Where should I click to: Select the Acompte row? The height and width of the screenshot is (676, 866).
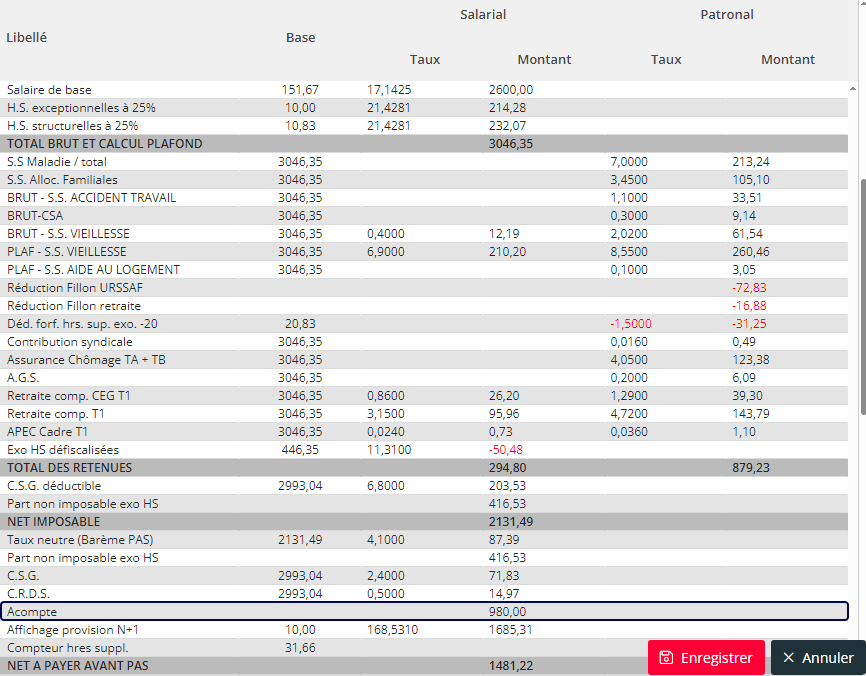425,611
